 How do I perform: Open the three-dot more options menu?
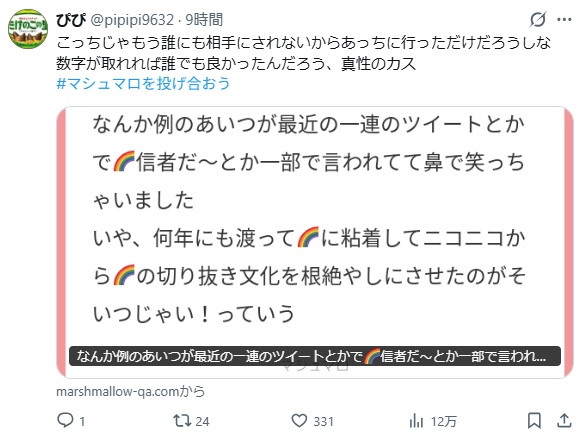[x=564, y=19]
